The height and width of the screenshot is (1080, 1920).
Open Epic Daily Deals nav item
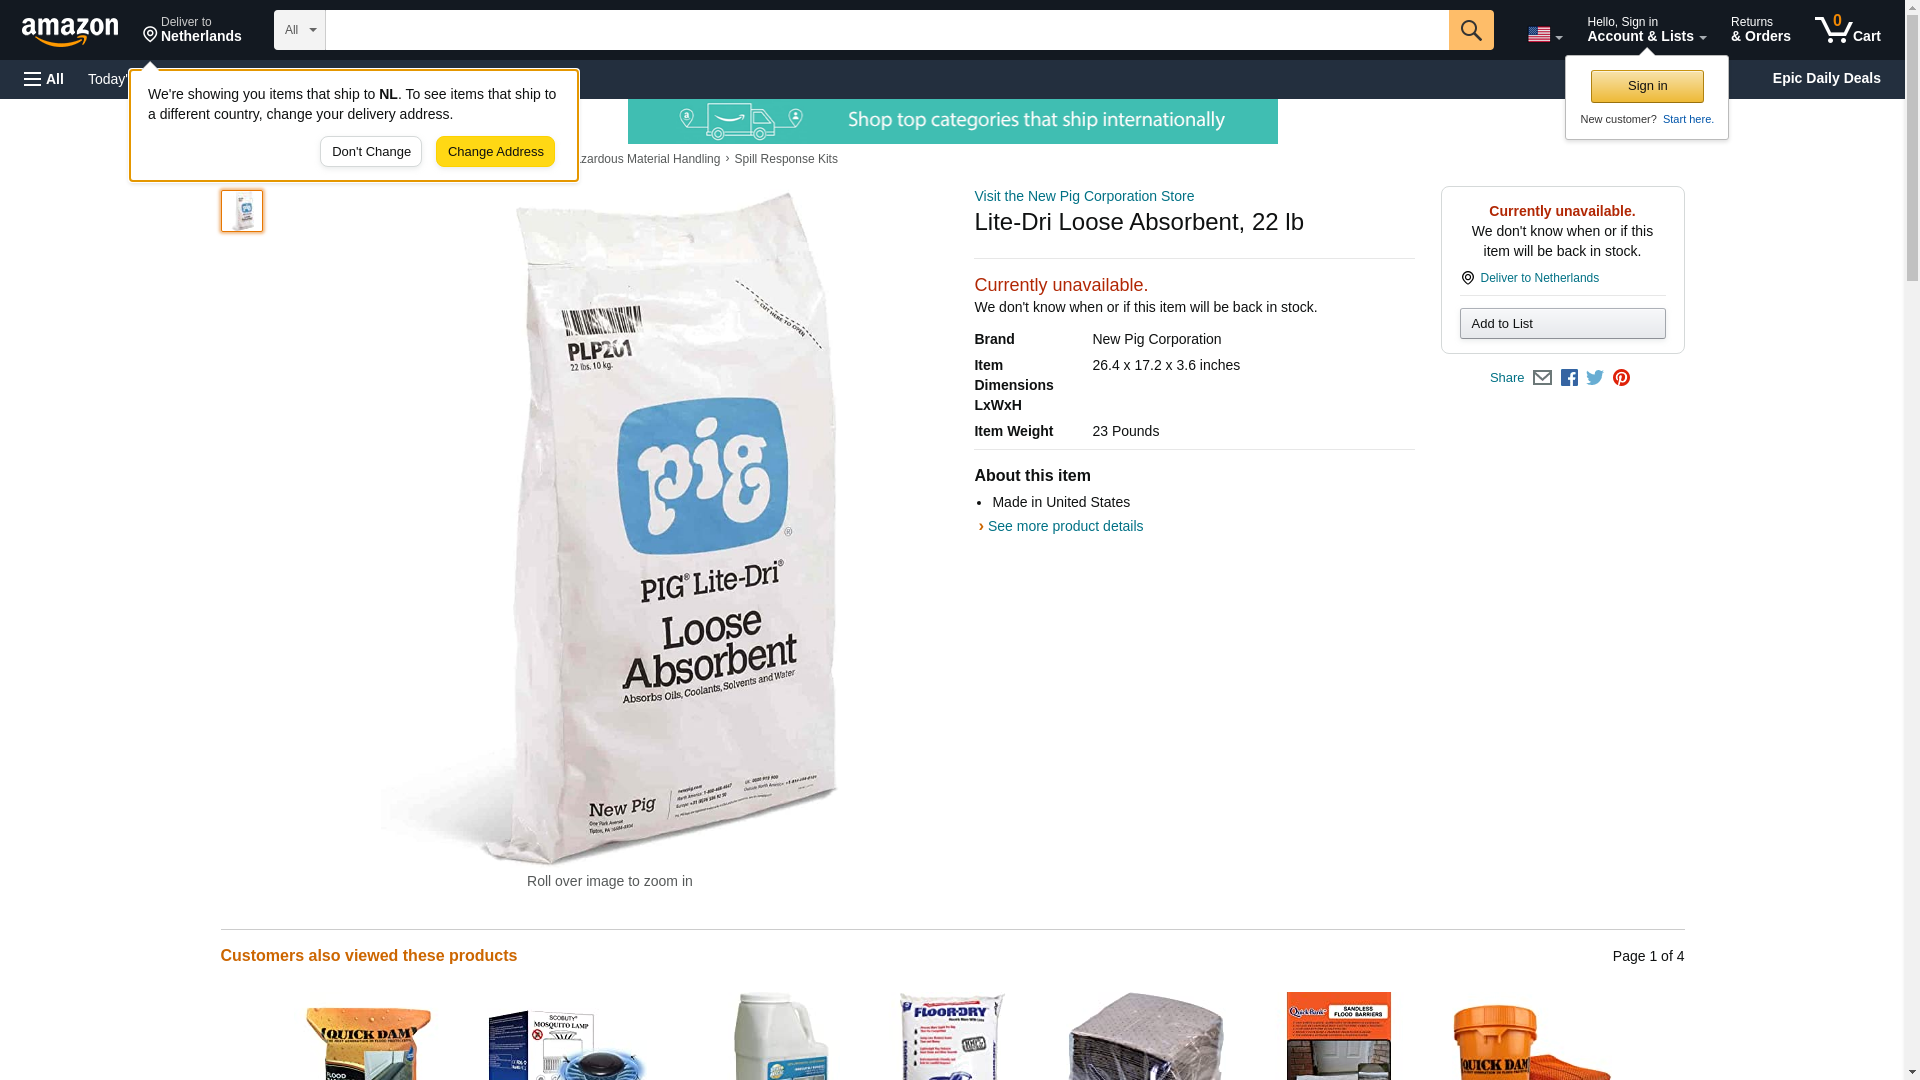pyautogui.click(x=1826, y=78)
